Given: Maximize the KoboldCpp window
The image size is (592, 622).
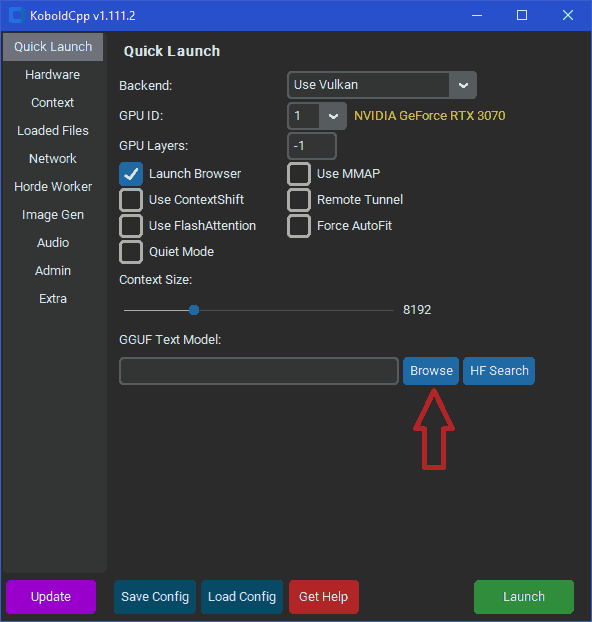Looking at the screenshot, I should (522, 15).
